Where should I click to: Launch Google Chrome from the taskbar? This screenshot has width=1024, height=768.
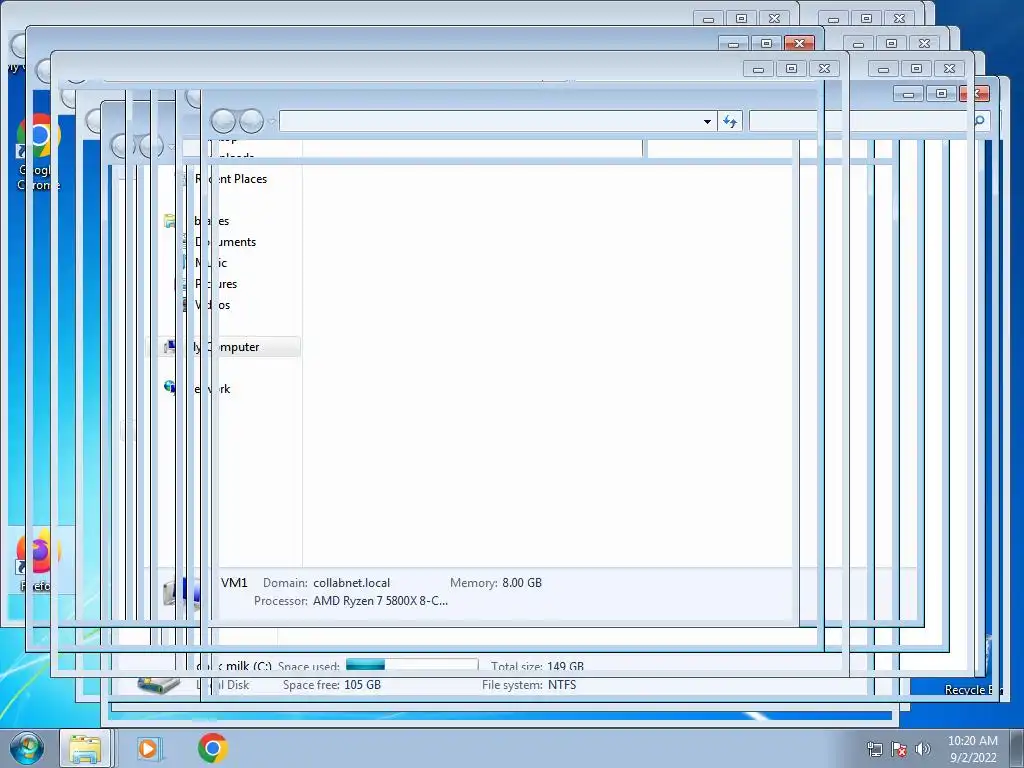coord(213,748)
